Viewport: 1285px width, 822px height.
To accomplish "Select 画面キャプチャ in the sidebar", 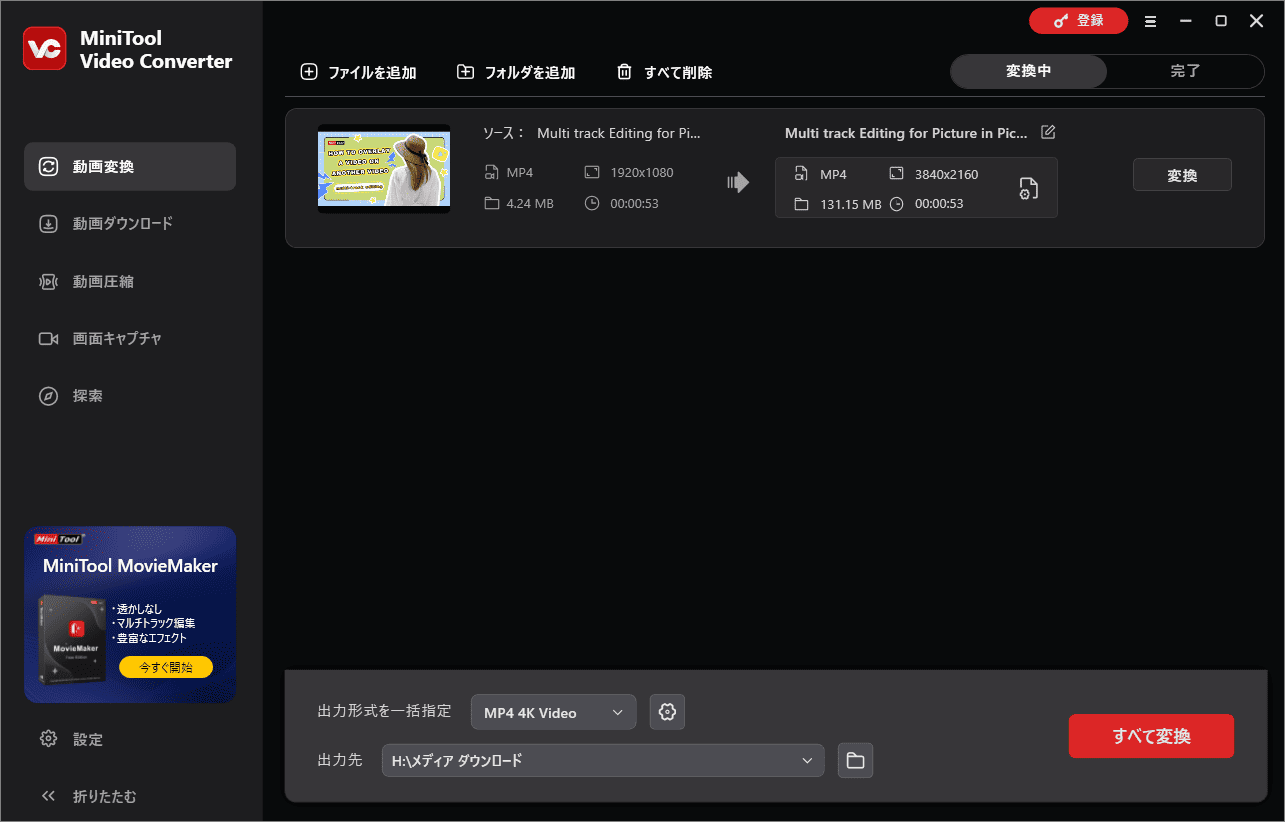I will [130, 339].
